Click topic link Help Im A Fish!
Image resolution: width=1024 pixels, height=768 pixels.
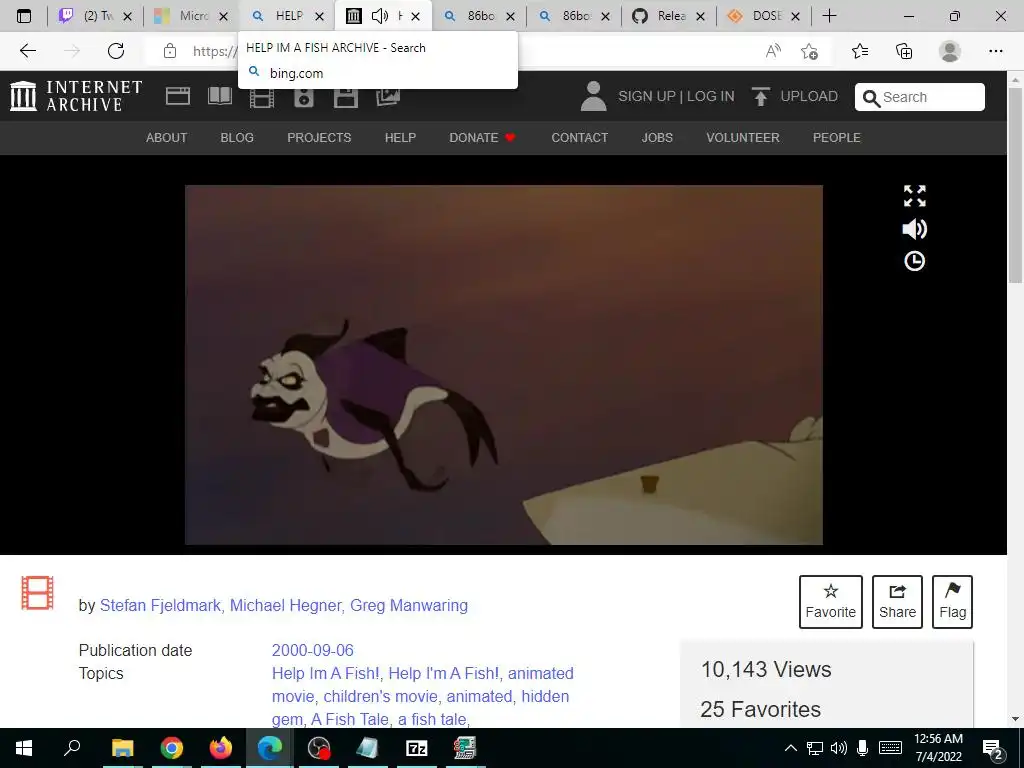click(325, 673)
